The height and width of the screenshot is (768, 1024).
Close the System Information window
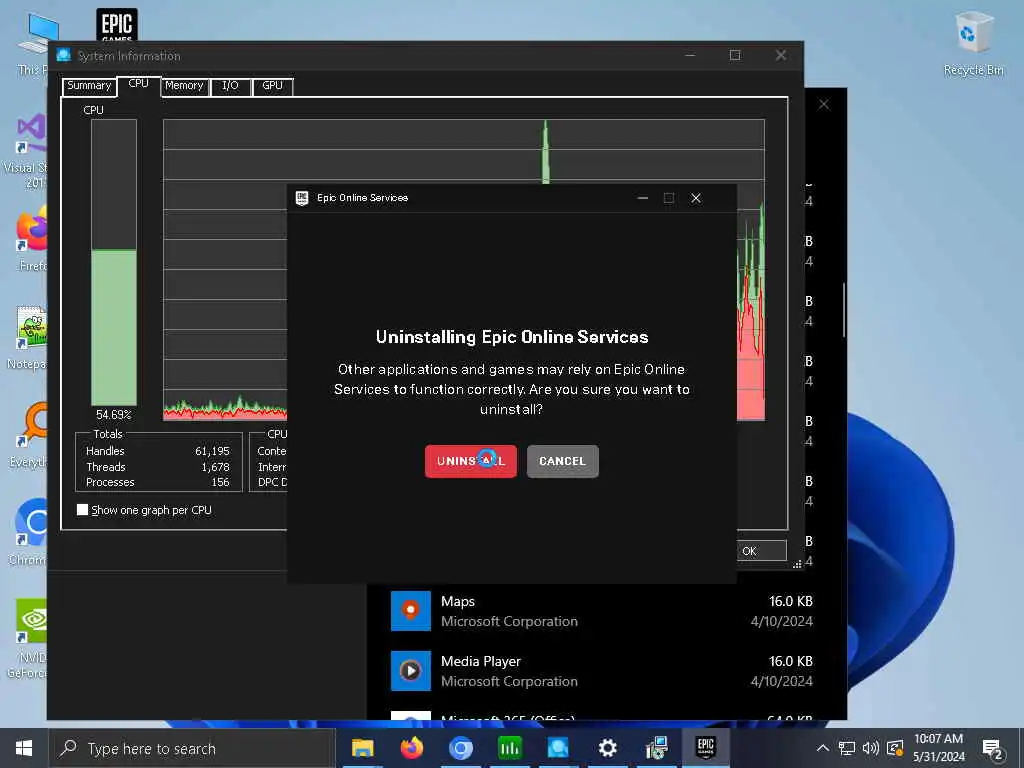tap(780, 56)
